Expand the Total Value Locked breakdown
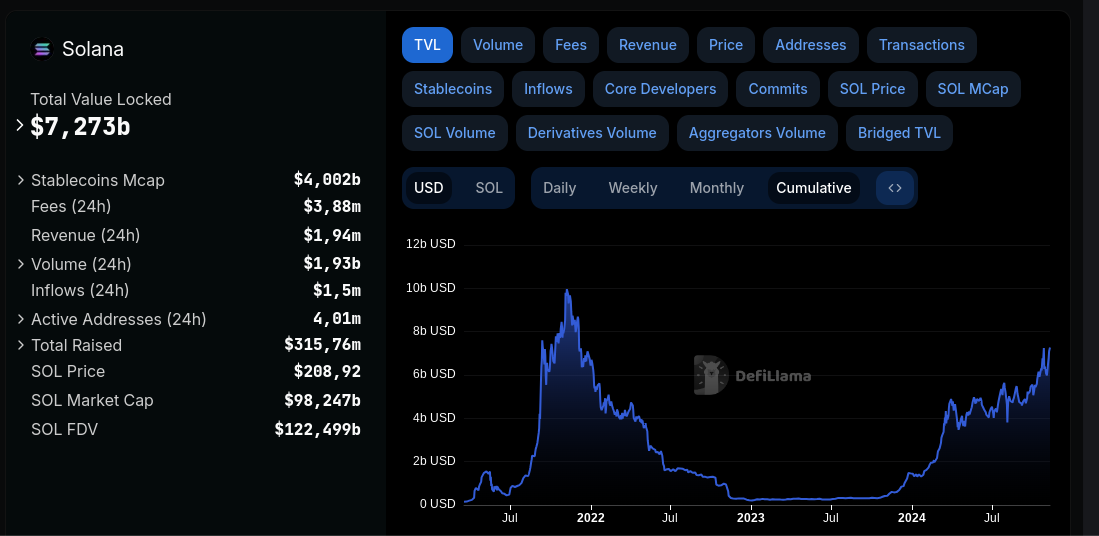 pyautogui.click(x=19, y=126)
